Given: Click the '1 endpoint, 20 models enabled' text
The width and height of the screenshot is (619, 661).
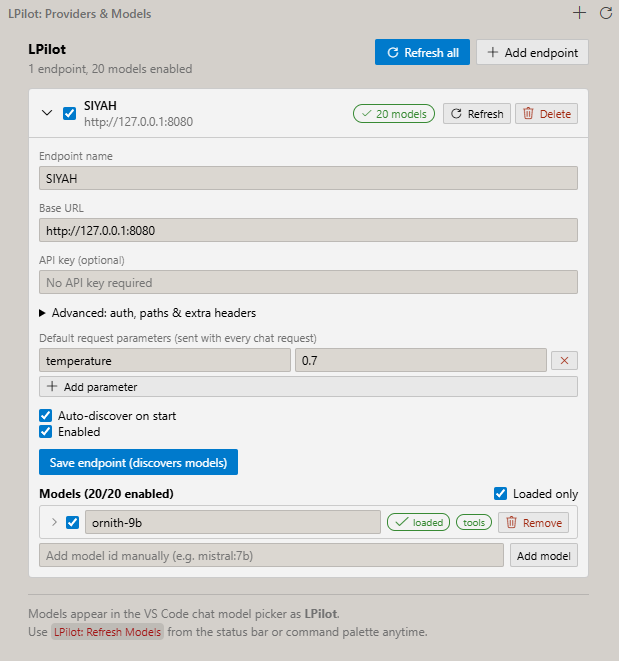Looking at the screenshot, I should click(110, 69).
